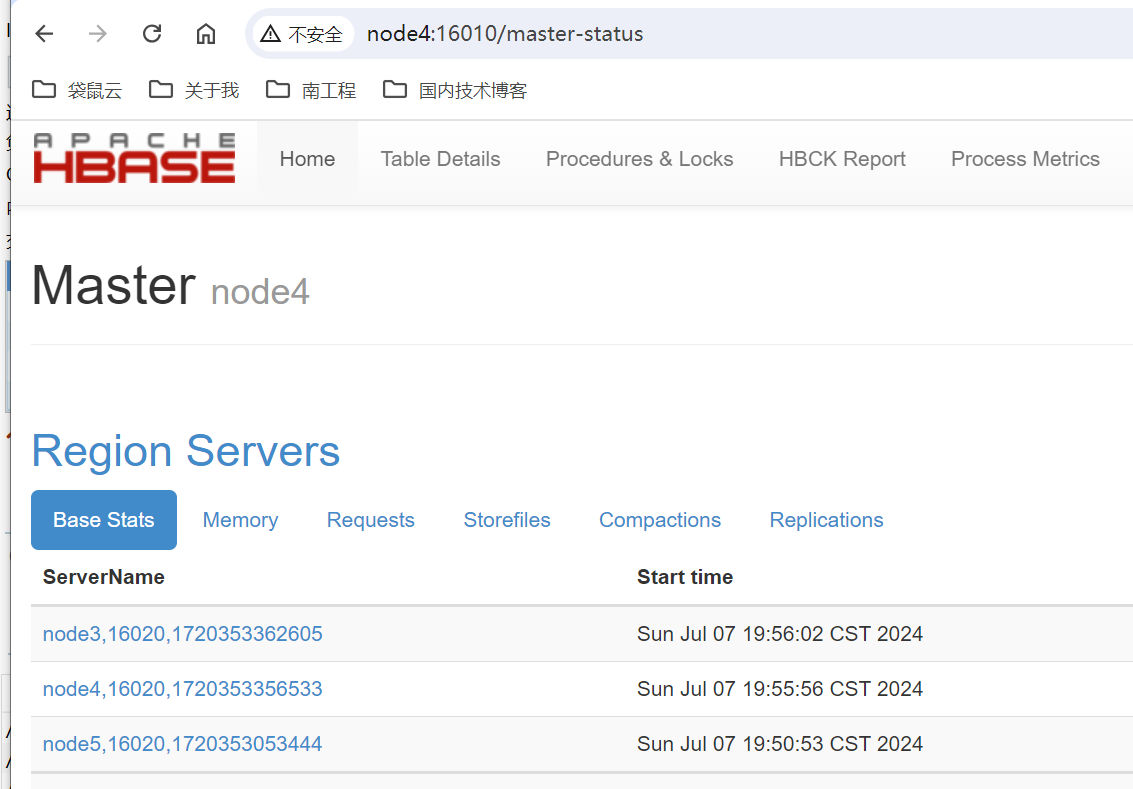Reload the page with the refresh icon

click(x=152, y=34)
